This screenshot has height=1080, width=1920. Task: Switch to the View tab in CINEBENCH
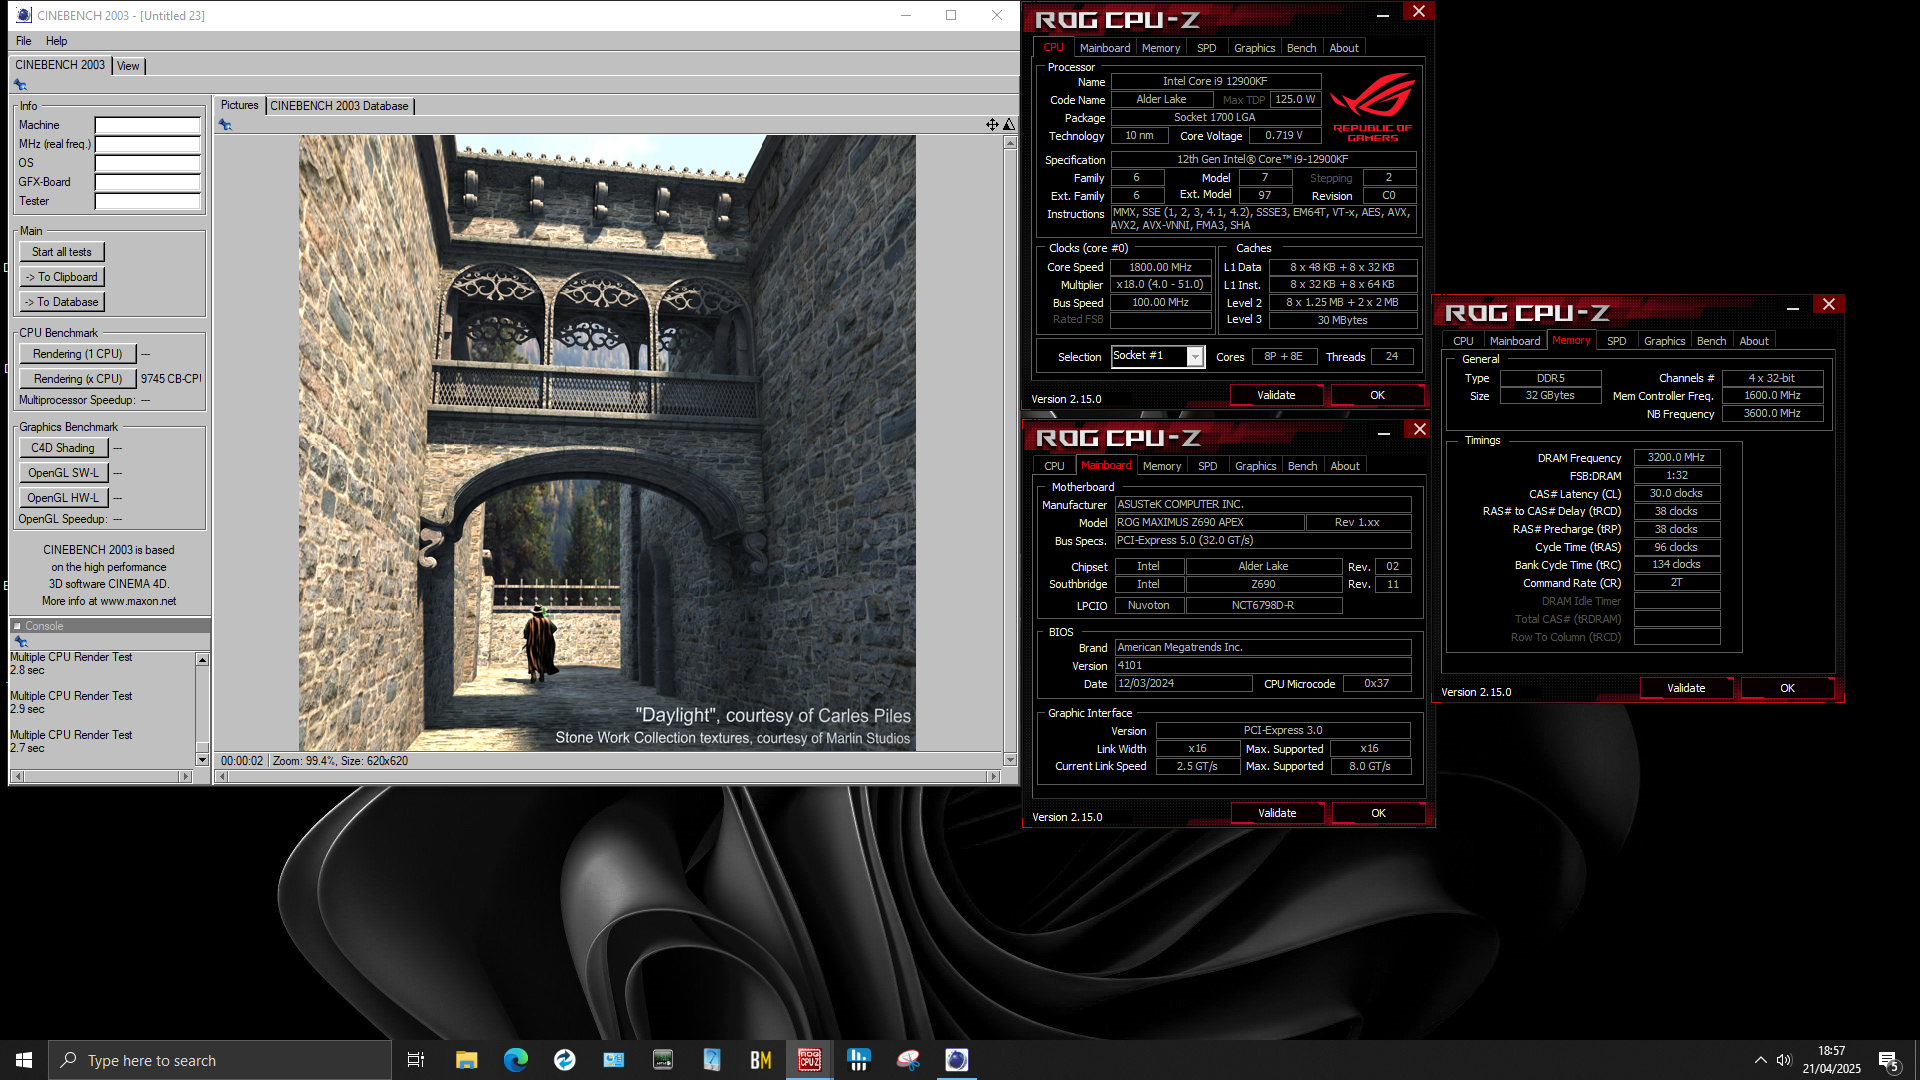pos(128,66)
